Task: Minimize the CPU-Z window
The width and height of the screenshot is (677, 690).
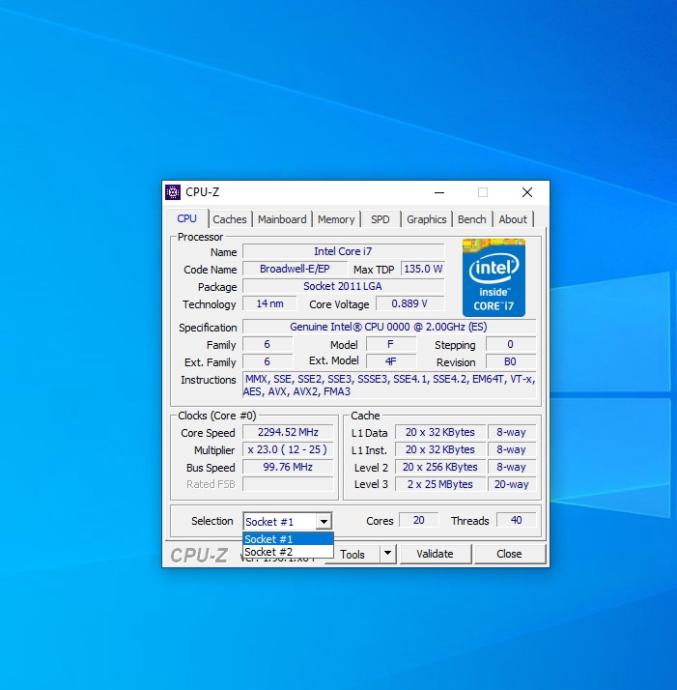Action: coord(439,192)
